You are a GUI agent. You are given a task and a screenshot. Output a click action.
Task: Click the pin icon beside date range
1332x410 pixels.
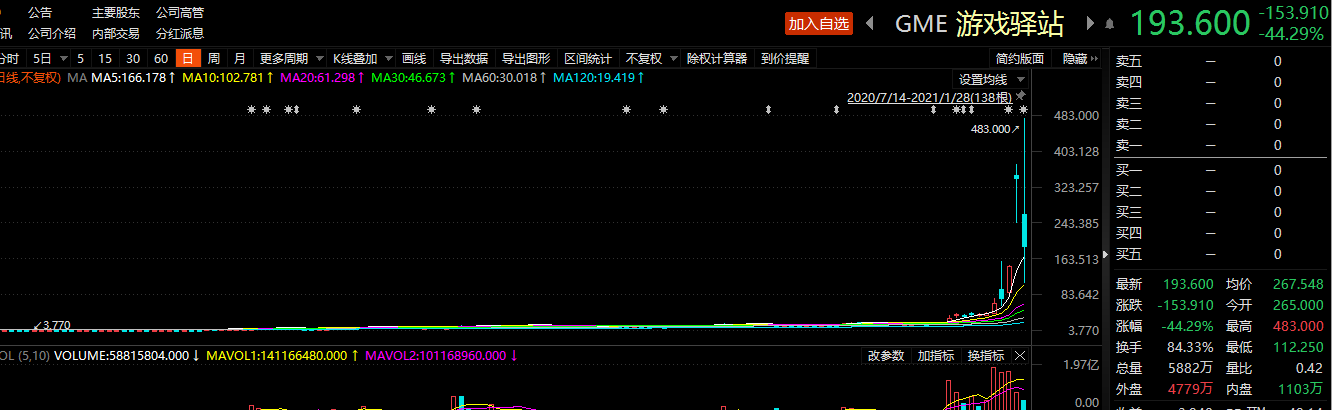coord(1020,96)
